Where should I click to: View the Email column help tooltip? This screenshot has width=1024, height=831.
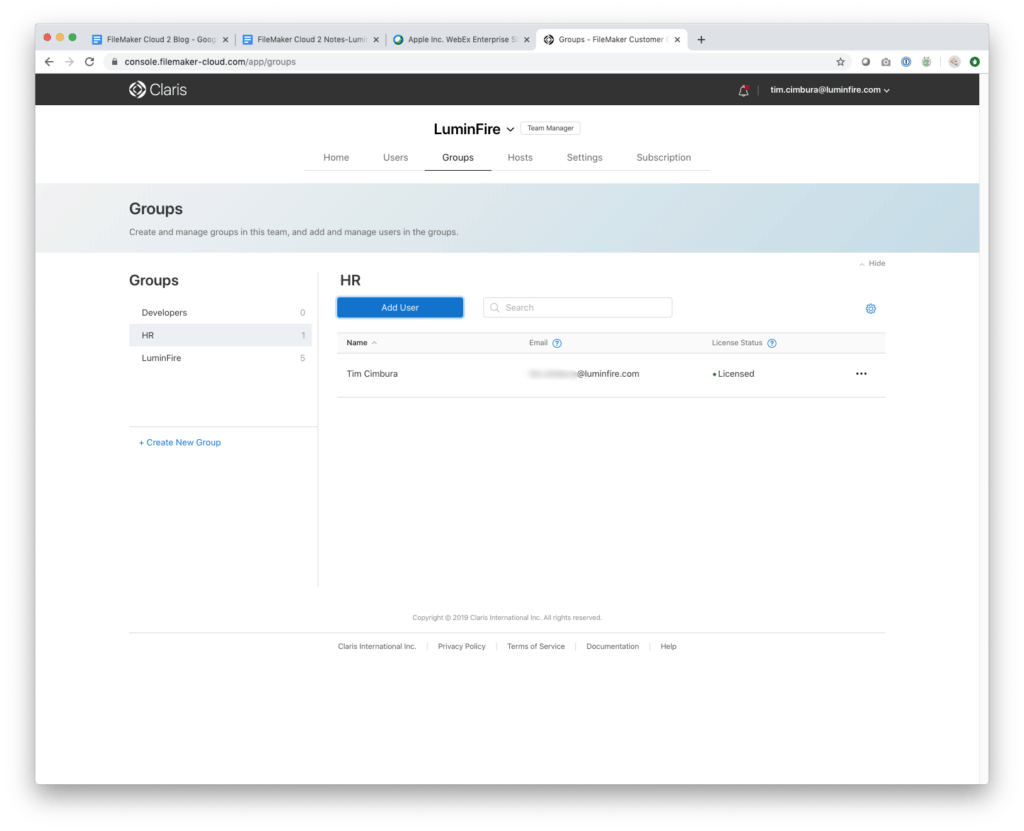[x=558, y=343]
